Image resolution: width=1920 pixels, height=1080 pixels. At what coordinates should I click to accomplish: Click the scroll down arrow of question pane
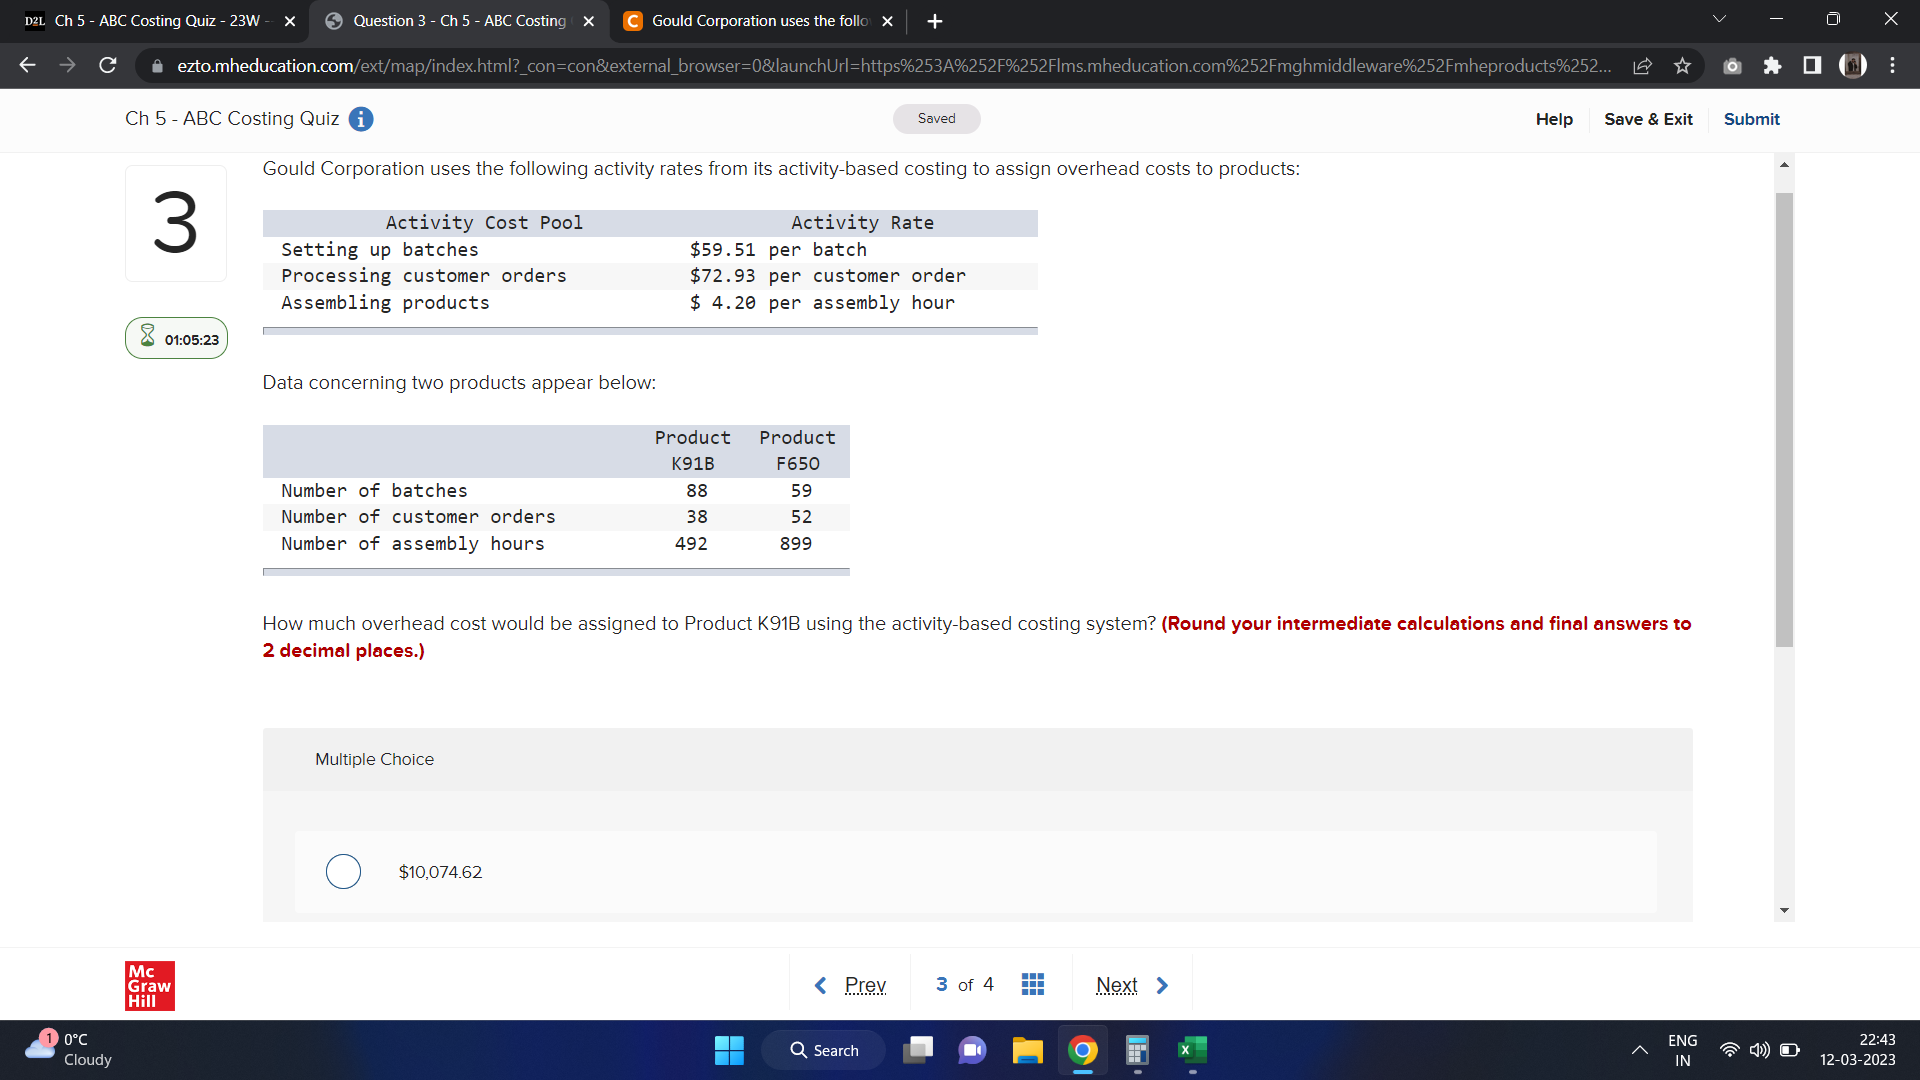[x=1784, y=910]
